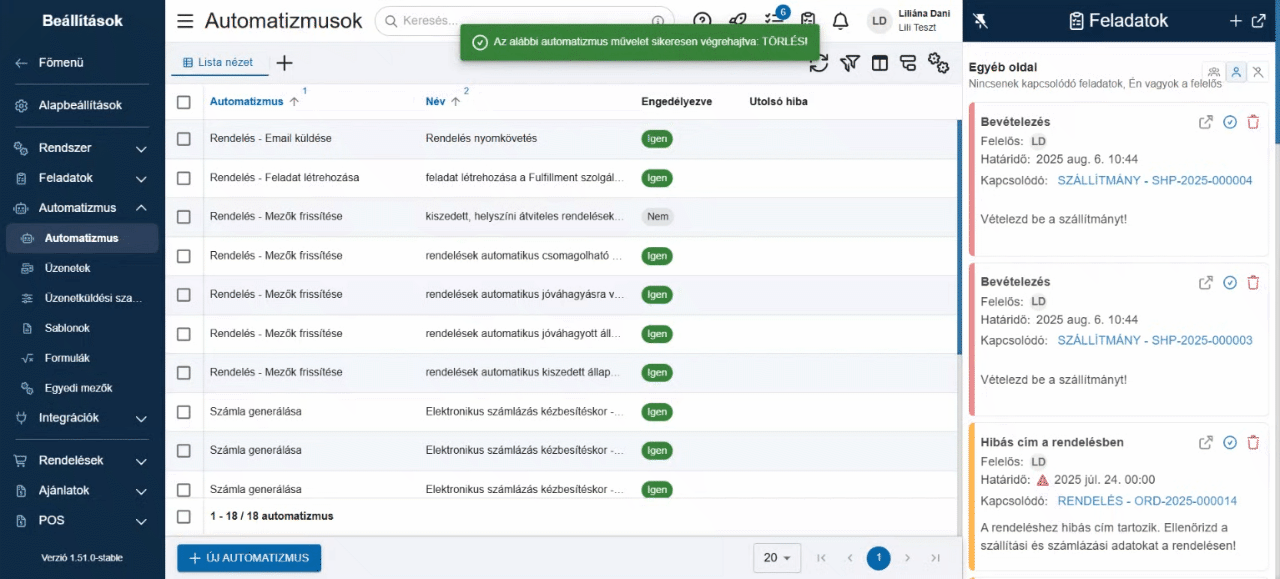This screenshot has height=579, width=1280.
Task: Select all rows with the header checkbox
Action: pos(183,101)
